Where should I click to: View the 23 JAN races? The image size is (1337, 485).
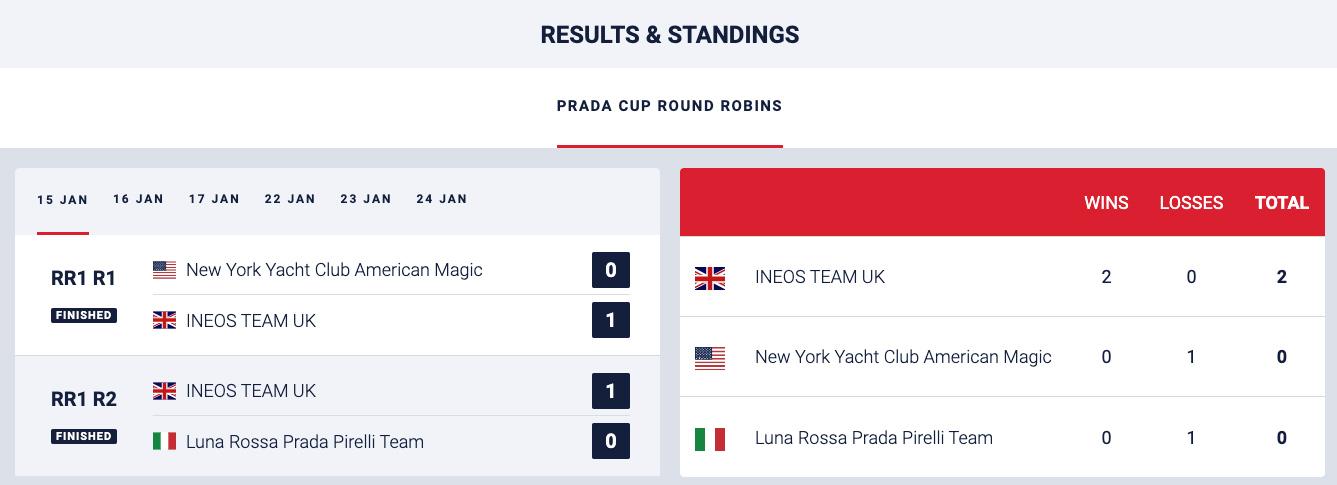coord(366,199)
